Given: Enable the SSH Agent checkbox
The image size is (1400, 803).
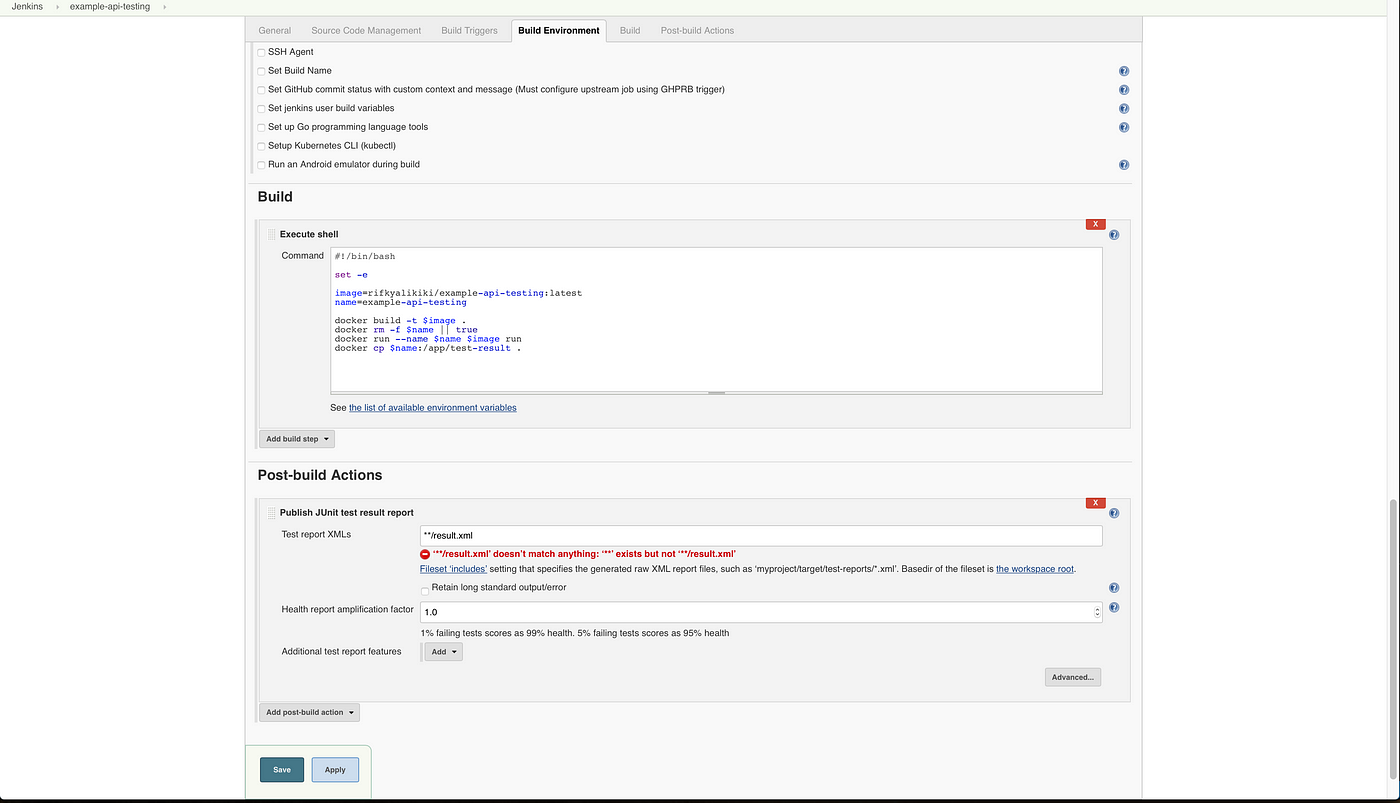Looking at the screenshot, I should click(x=262, y=52).
